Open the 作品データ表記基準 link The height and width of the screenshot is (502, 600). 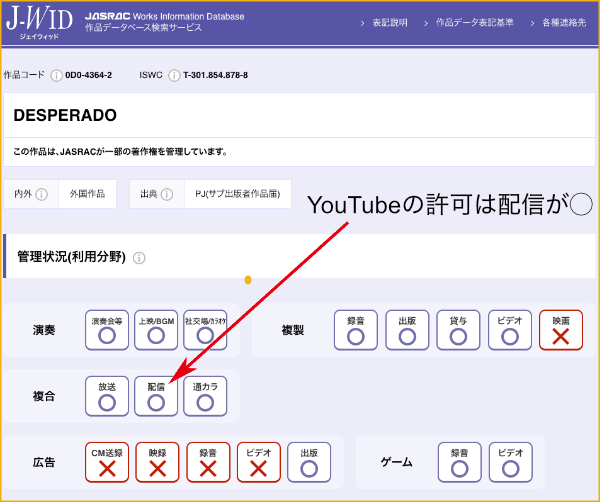click(474, 23)
